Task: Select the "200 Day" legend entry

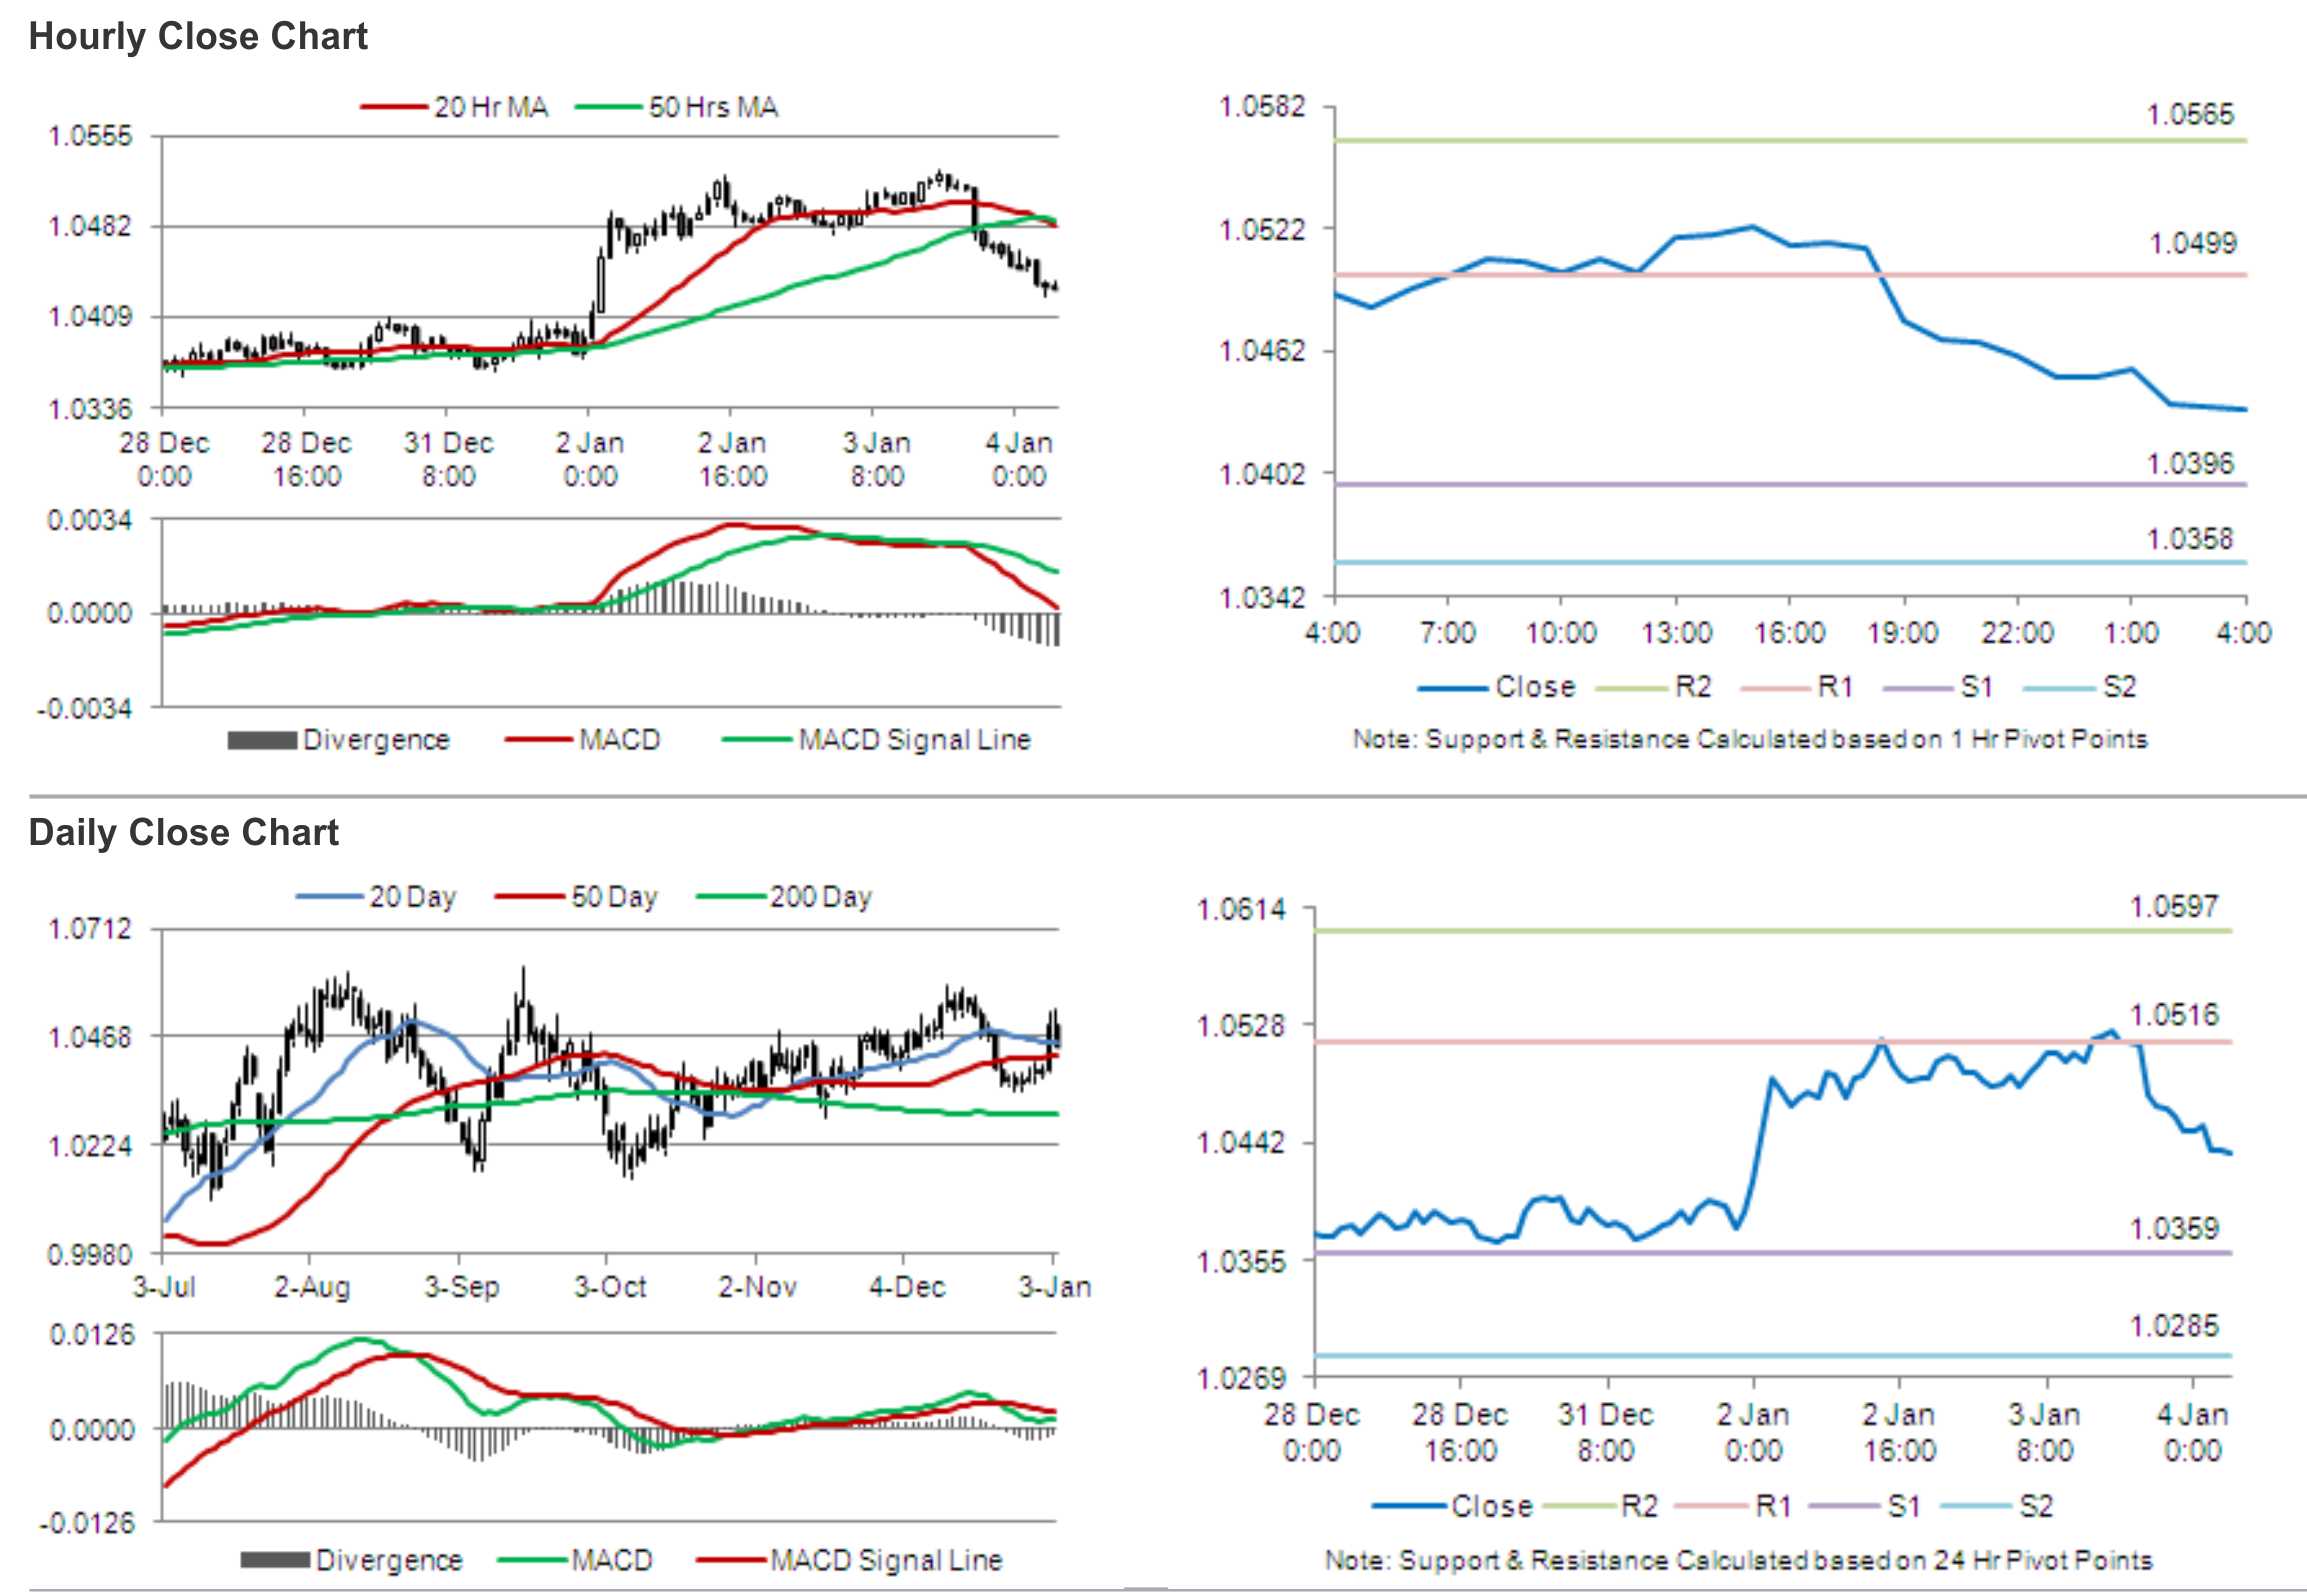Action: pyautogui.click(x=784, y=896)
